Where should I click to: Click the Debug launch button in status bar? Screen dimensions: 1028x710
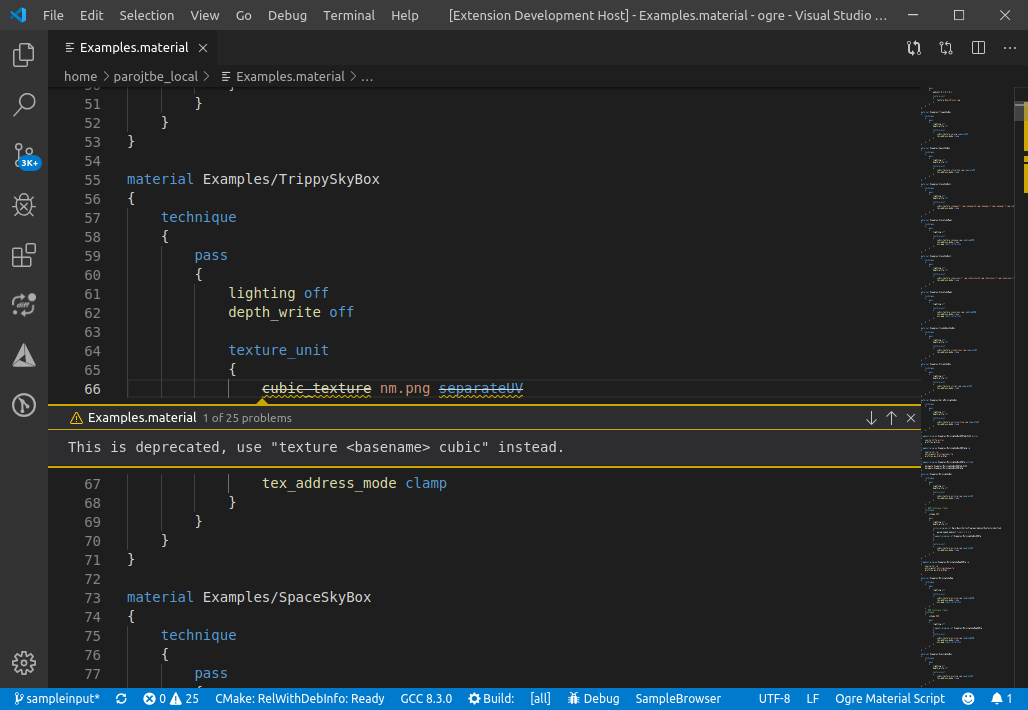tap(593, 699)
